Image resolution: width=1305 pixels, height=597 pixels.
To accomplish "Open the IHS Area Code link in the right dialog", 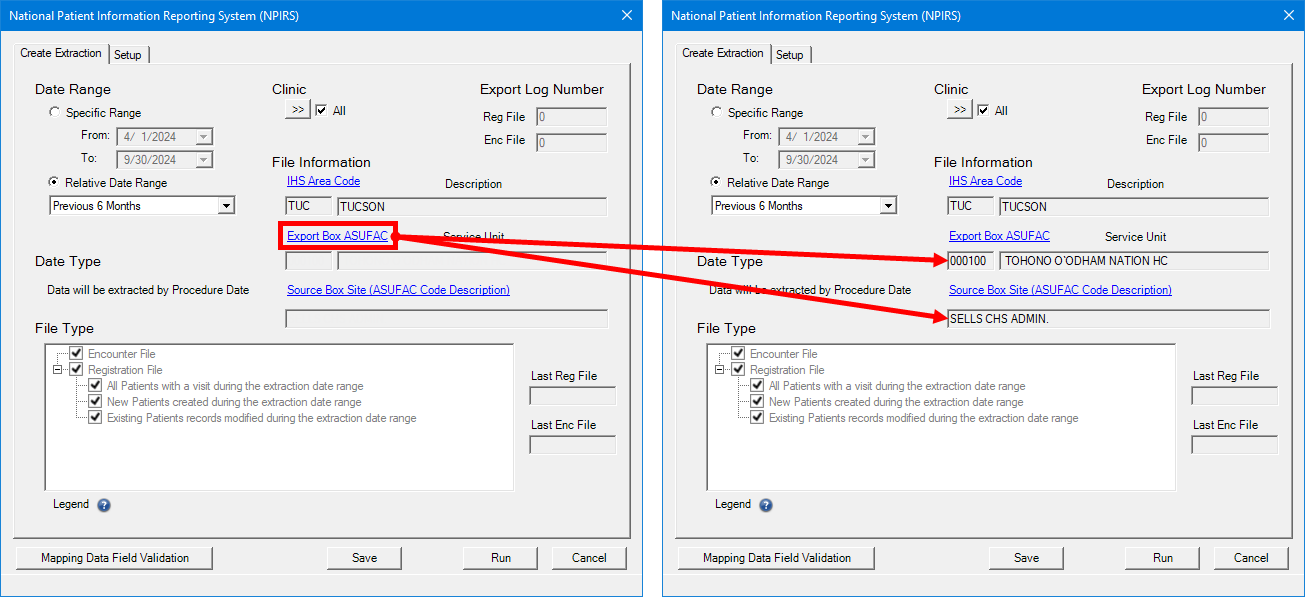I will pyautogui.click(x=985, y=181).
